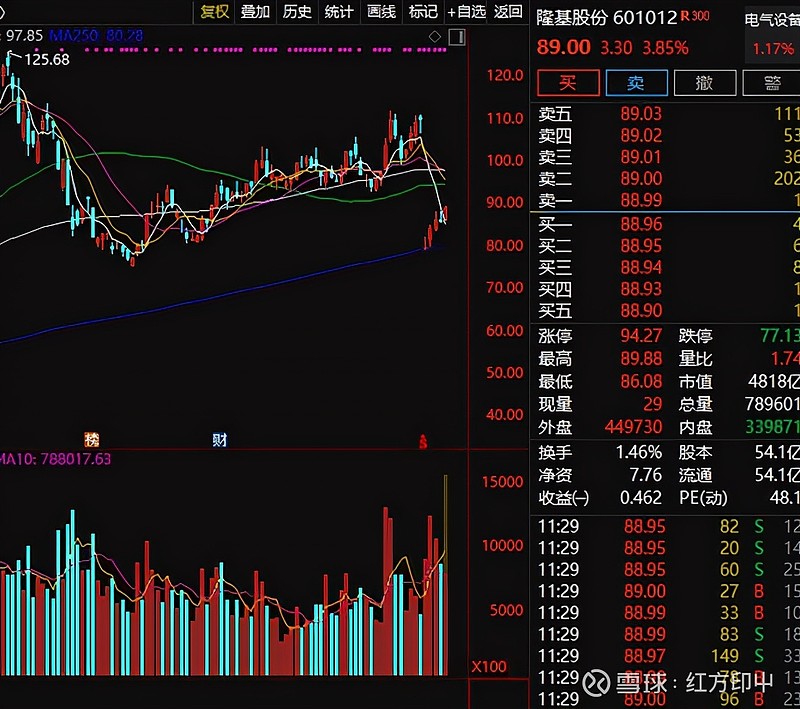Viewport: 800px width, 709px height.
Task: Click the 返回 back button
Action: click(x=508, y=11)
